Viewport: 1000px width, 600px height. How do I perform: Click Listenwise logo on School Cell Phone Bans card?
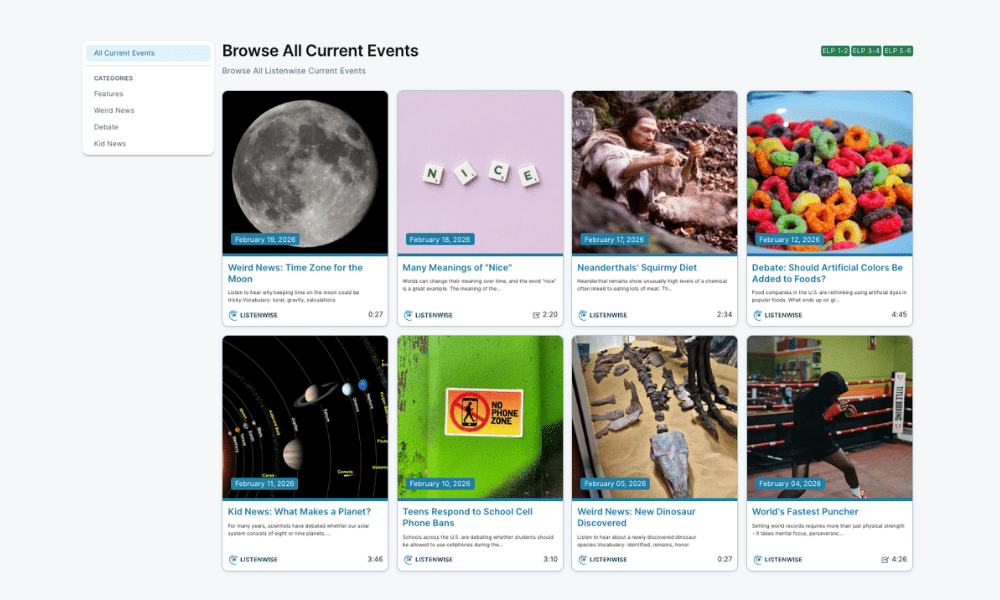[428, 560]
